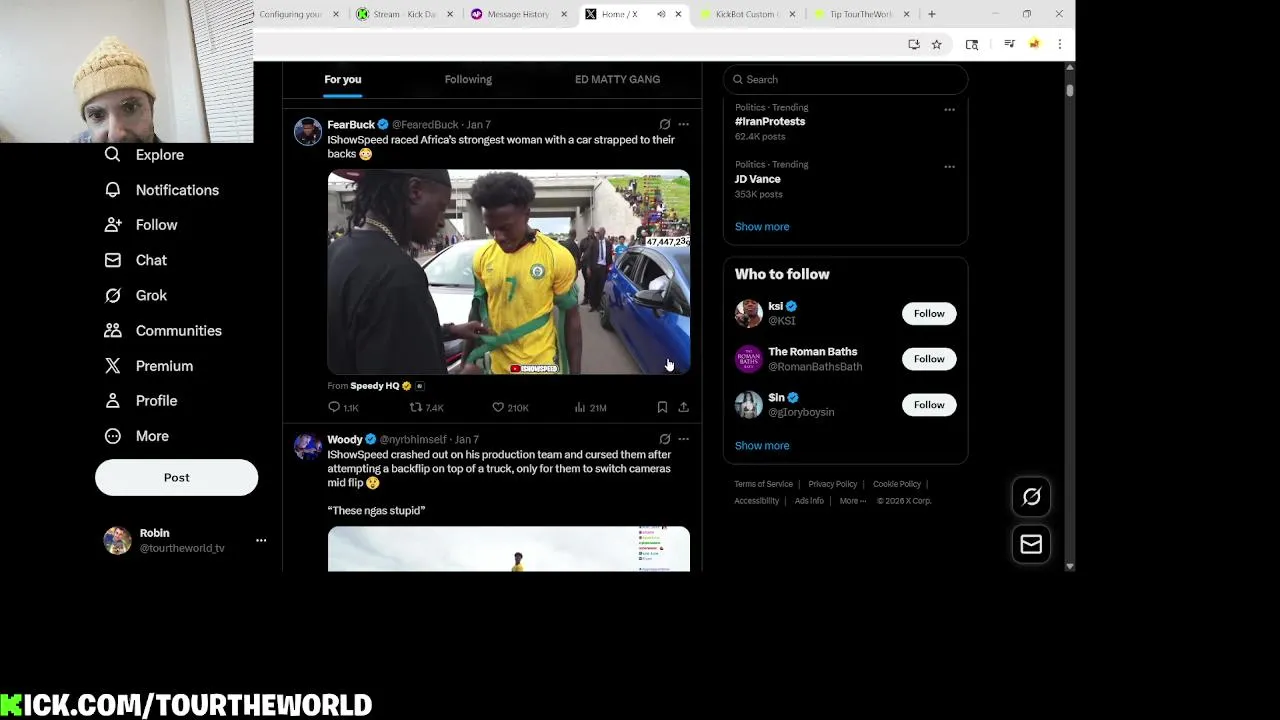Screen dimensions: 1280x720
Task: Open Privacy Policy link
Action: click(x=832, y=484)
